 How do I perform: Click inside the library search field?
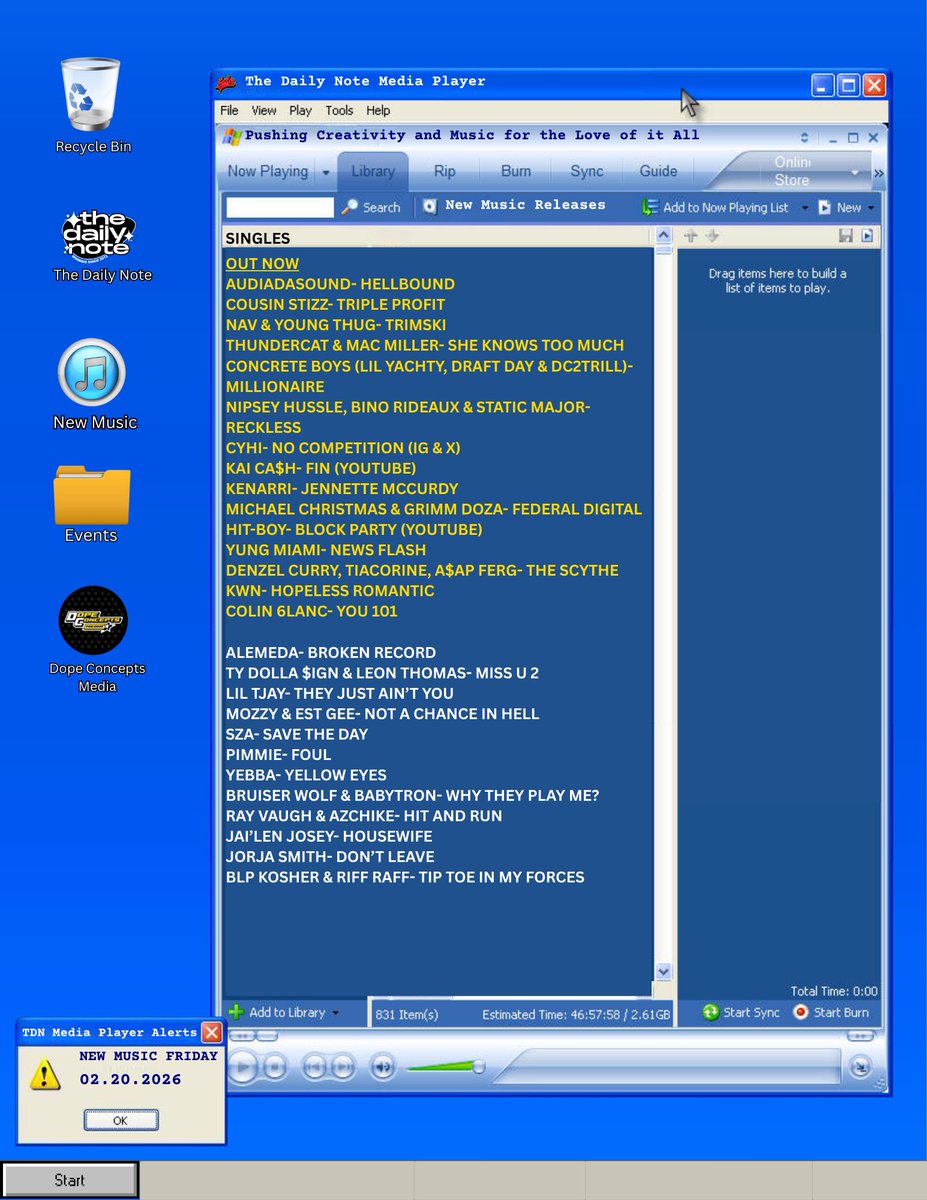point(280,207)
